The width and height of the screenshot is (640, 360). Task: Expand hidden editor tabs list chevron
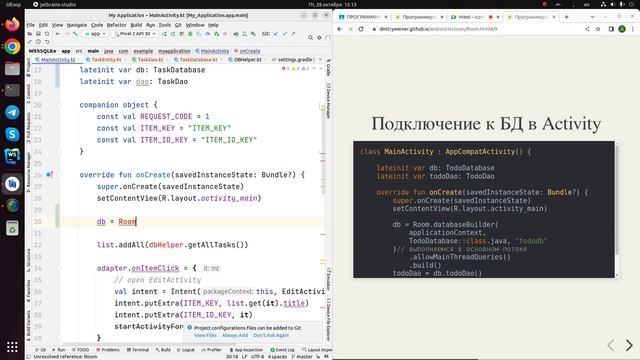pyautogui.click(x=320, y=60)
